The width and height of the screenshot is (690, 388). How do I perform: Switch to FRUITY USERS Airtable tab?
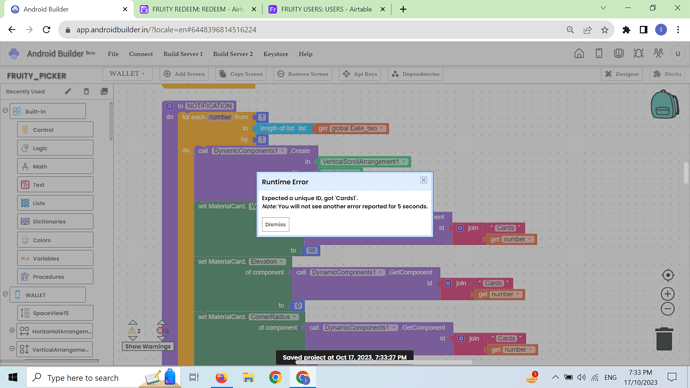coord(326,9)
